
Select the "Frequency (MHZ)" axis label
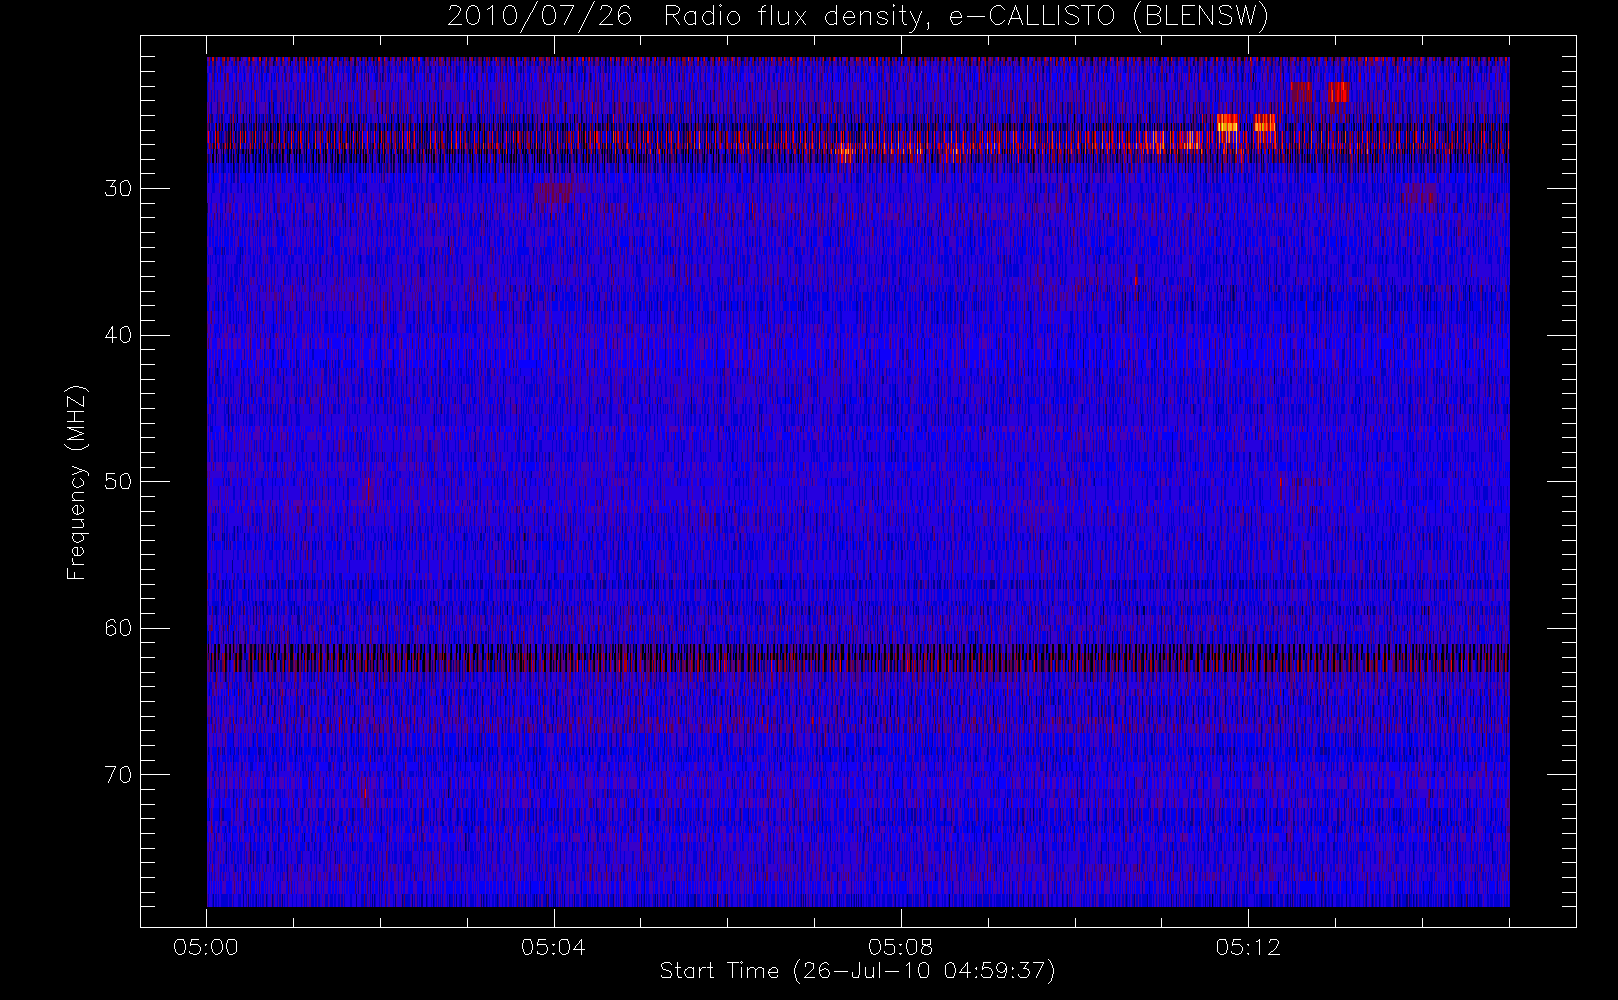pyautogui.click(x=76, y=483)
